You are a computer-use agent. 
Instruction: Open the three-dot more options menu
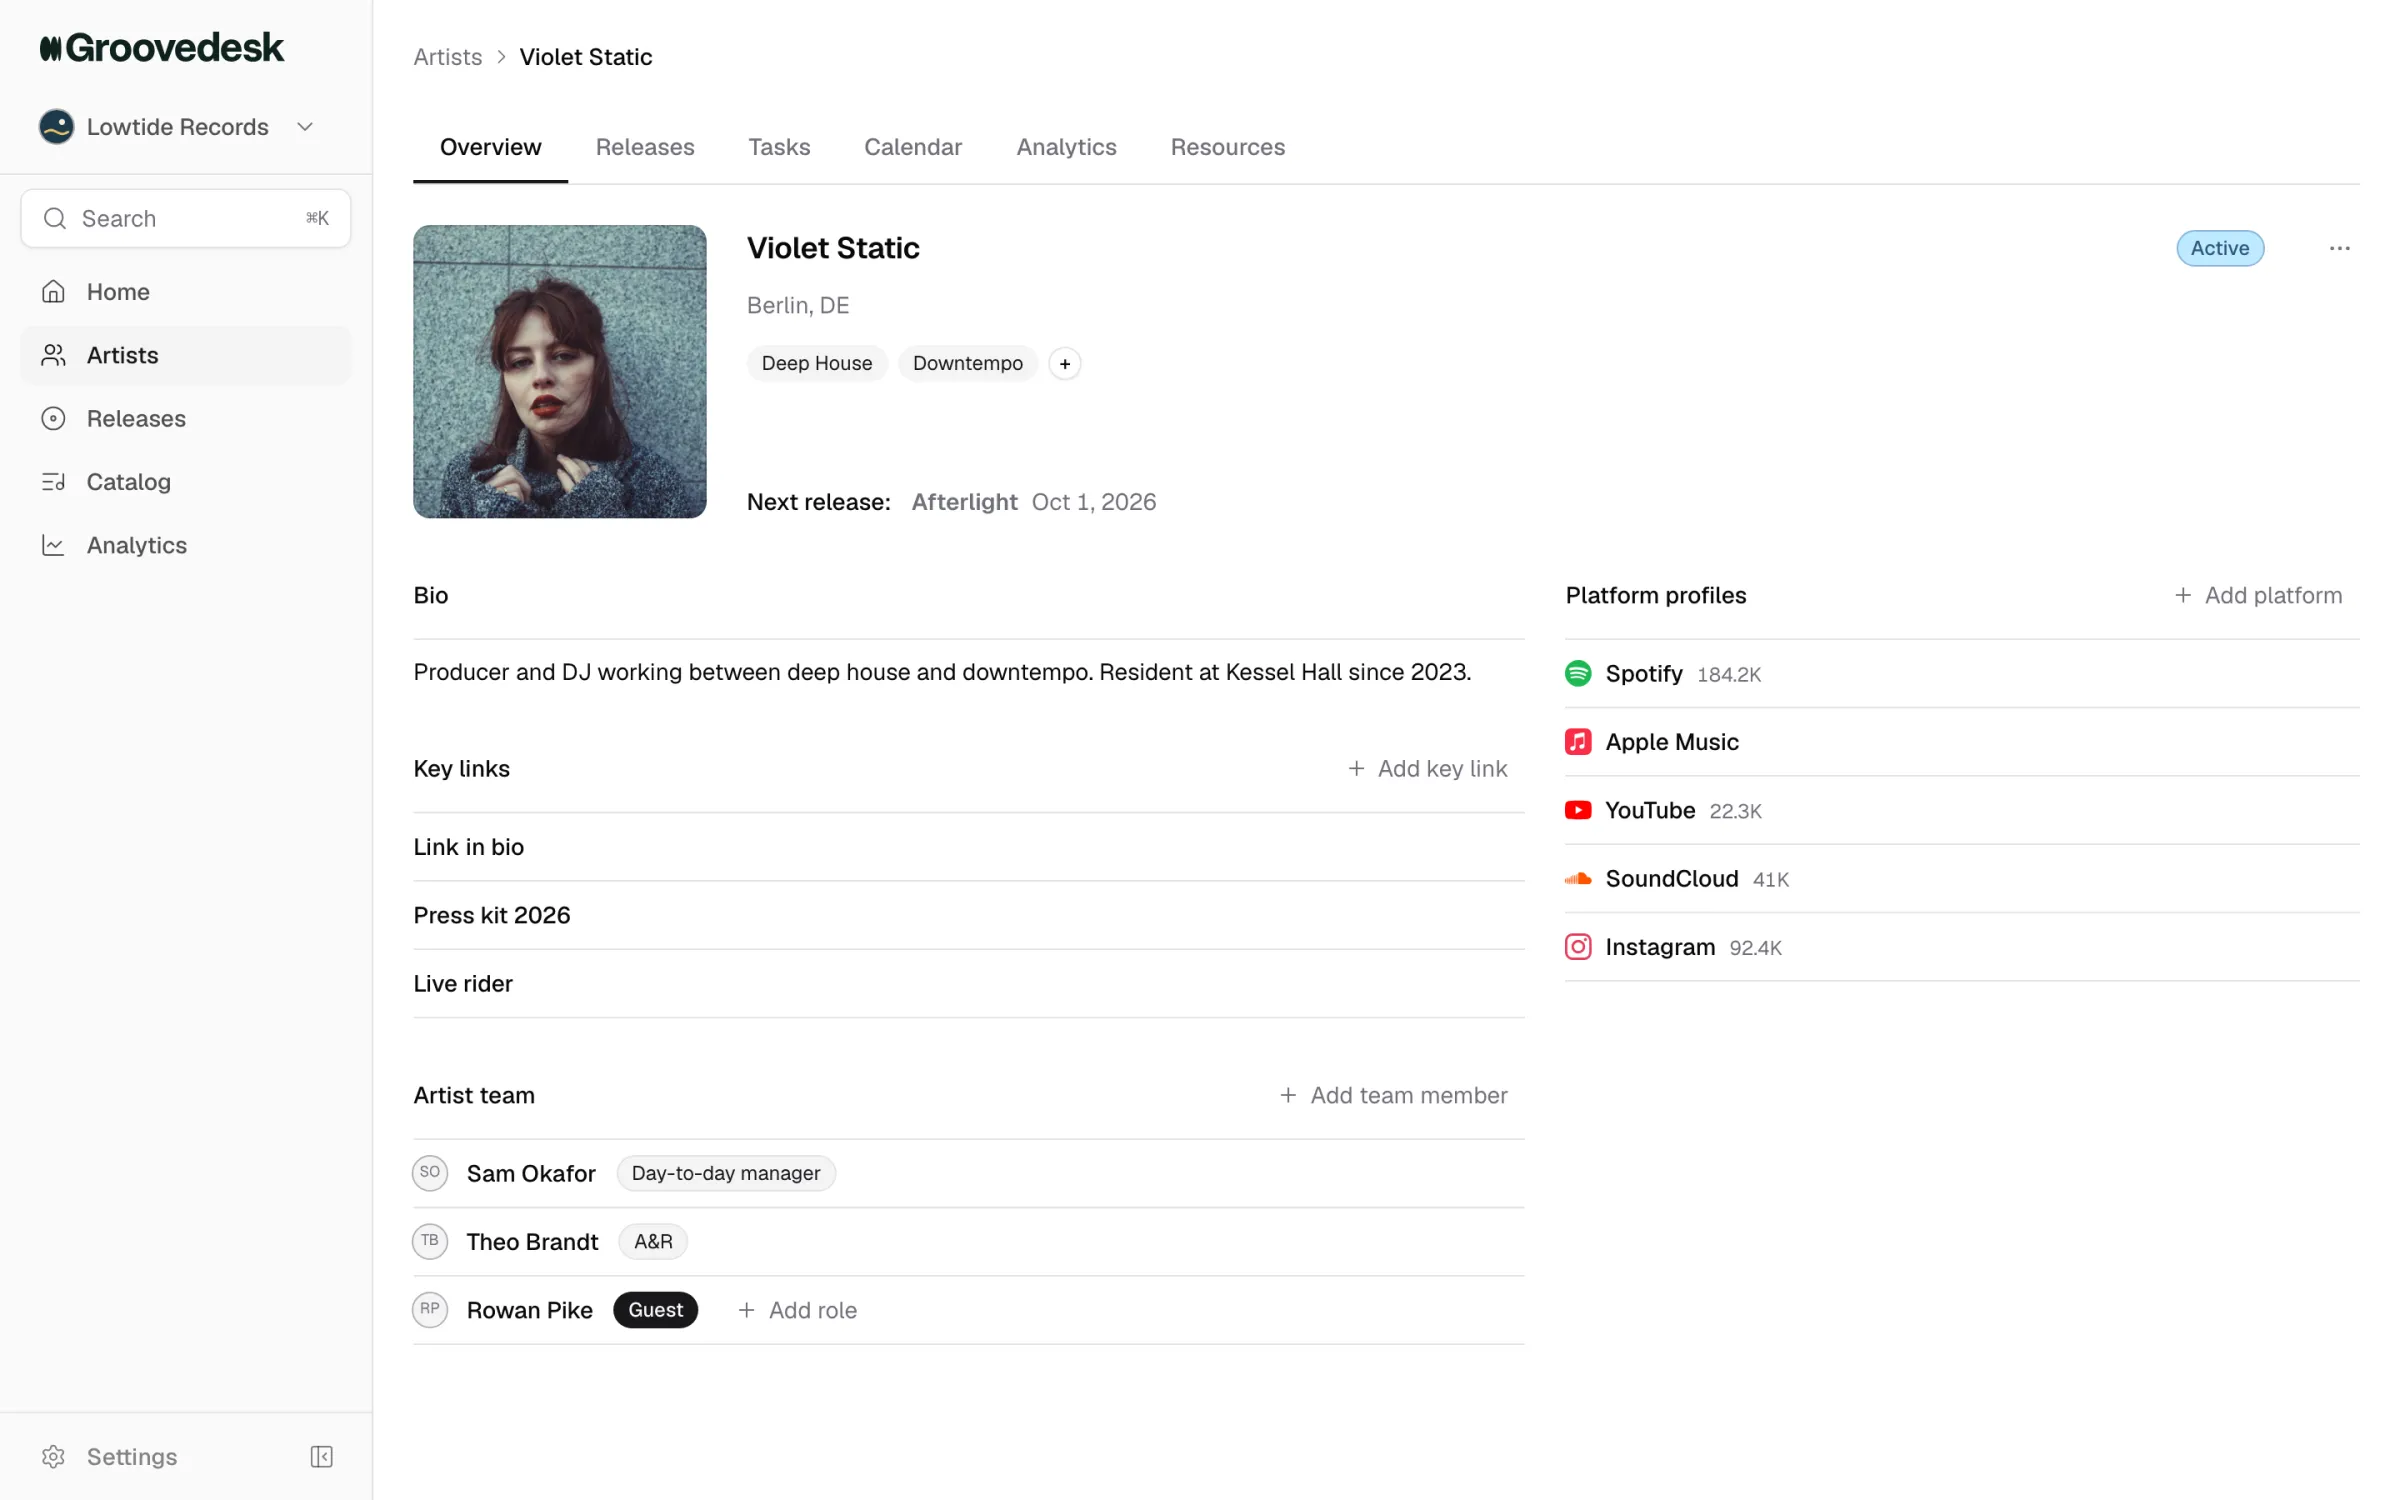tap(2339, 248)
